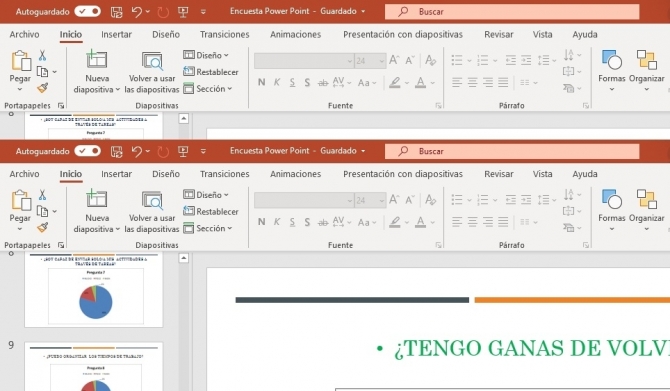Switch to Diseño tab in lower window
The height and width of the screenshot is (391, 670).
166,174
